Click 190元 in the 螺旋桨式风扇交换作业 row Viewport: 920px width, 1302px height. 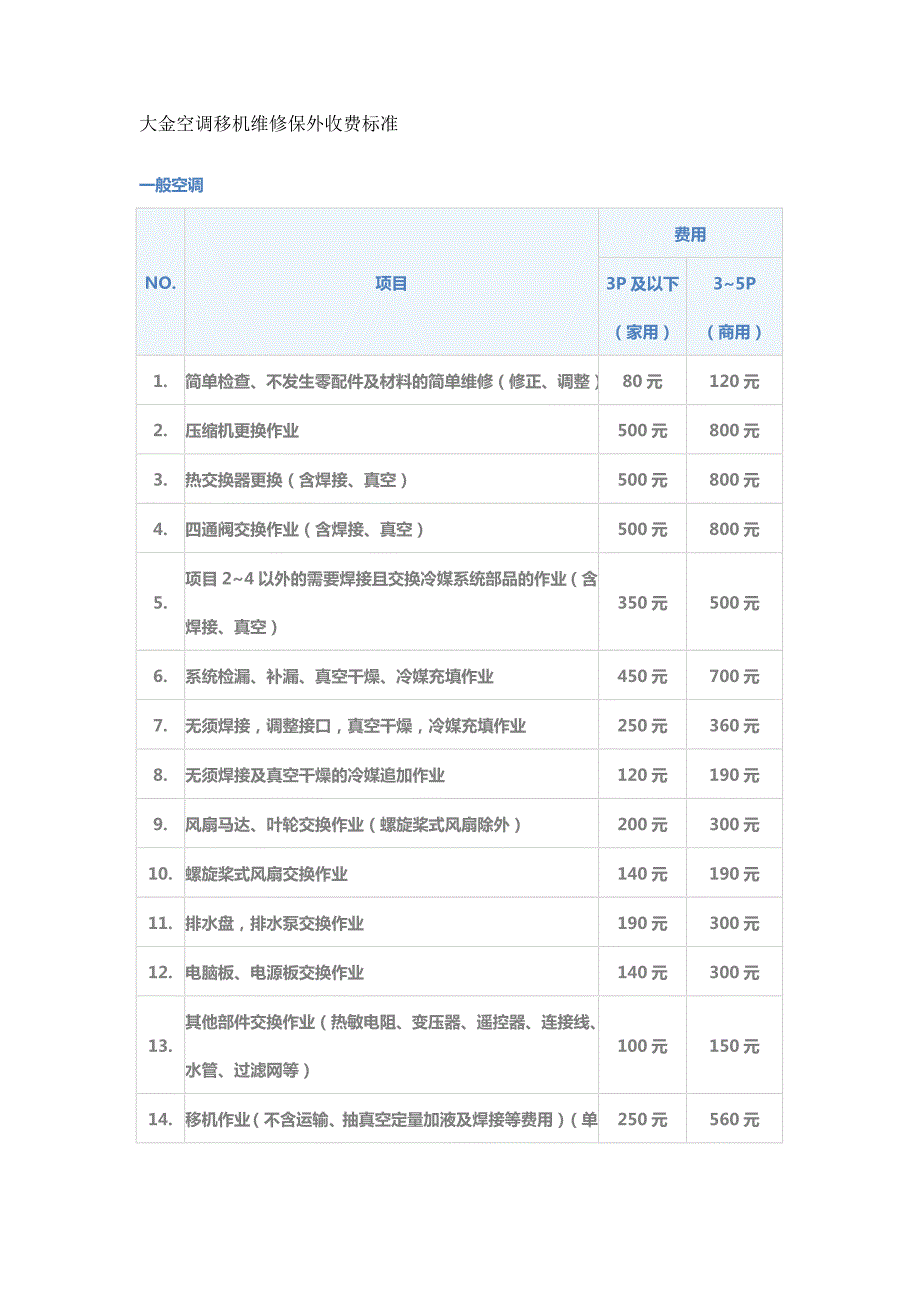734,874
